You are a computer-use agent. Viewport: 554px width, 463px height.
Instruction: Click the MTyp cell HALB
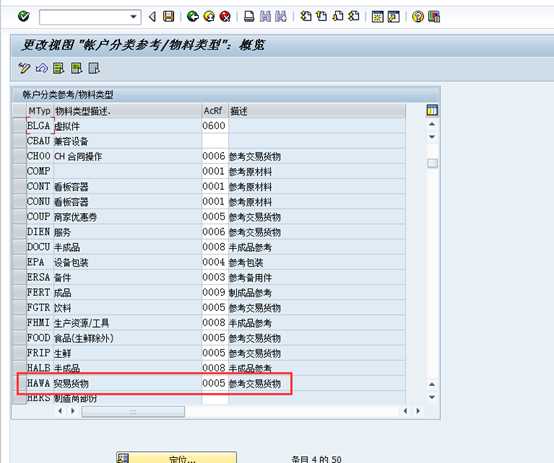tap(40, 368)
